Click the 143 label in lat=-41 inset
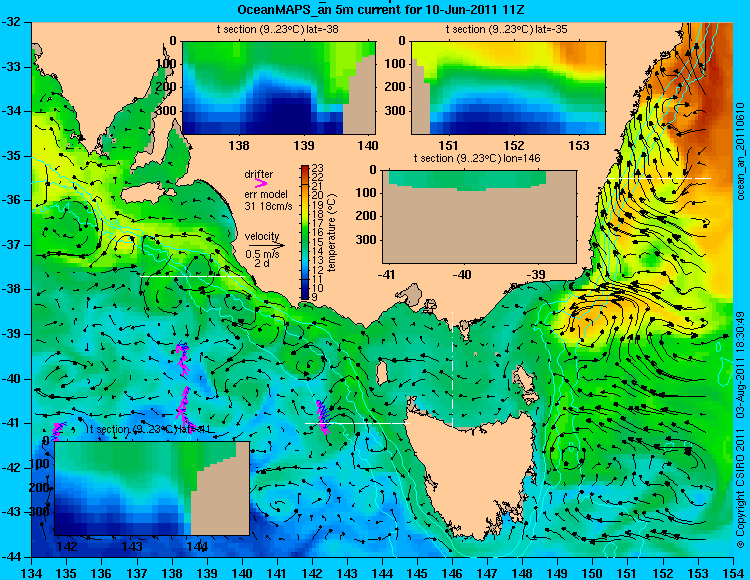The image size is (750, 580). click(x=133, y=546)
